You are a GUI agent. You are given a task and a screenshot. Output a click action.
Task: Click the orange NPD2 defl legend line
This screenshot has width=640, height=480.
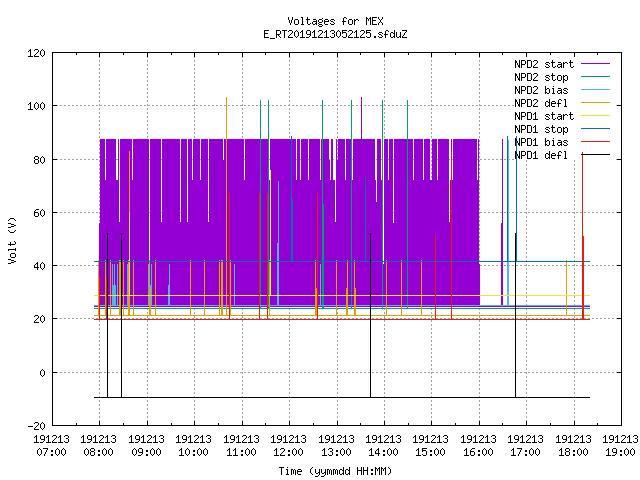pos(595,103)
